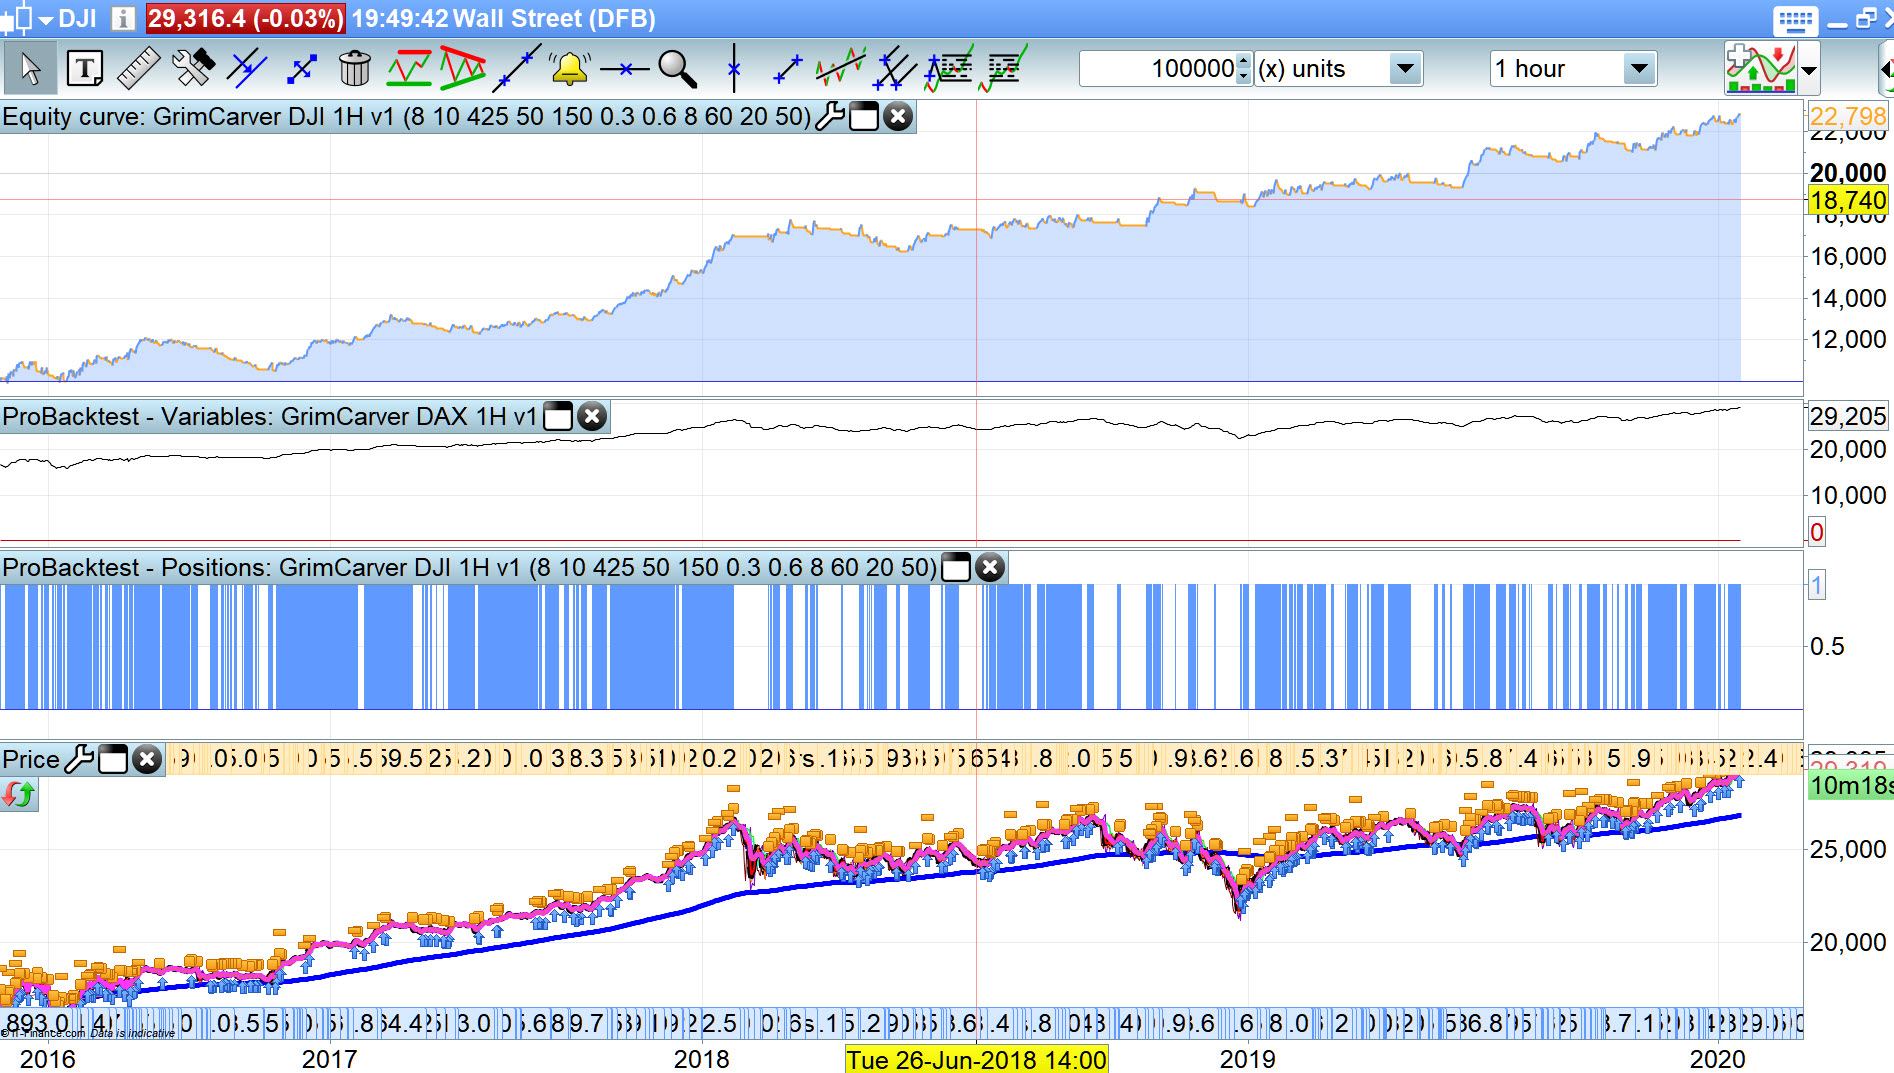
Task: Toggle Equity curve panel window detach
Action: [864, 117]
